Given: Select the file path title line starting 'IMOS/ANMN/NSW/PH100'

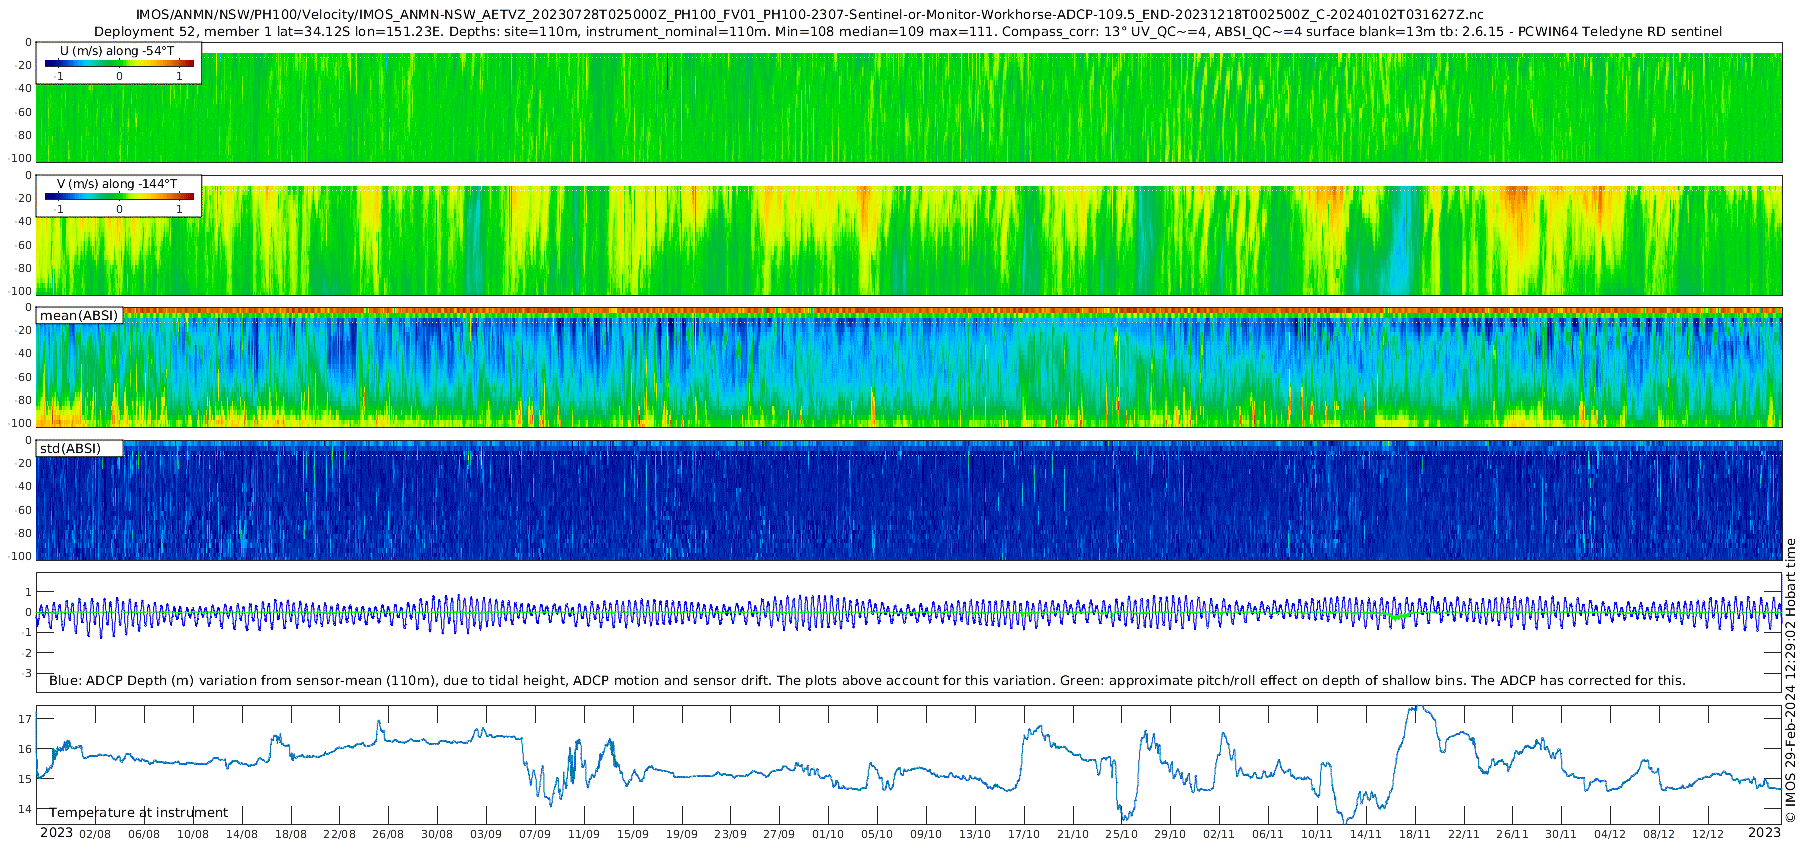Looking at the screenshot, I should coord(809,15).
